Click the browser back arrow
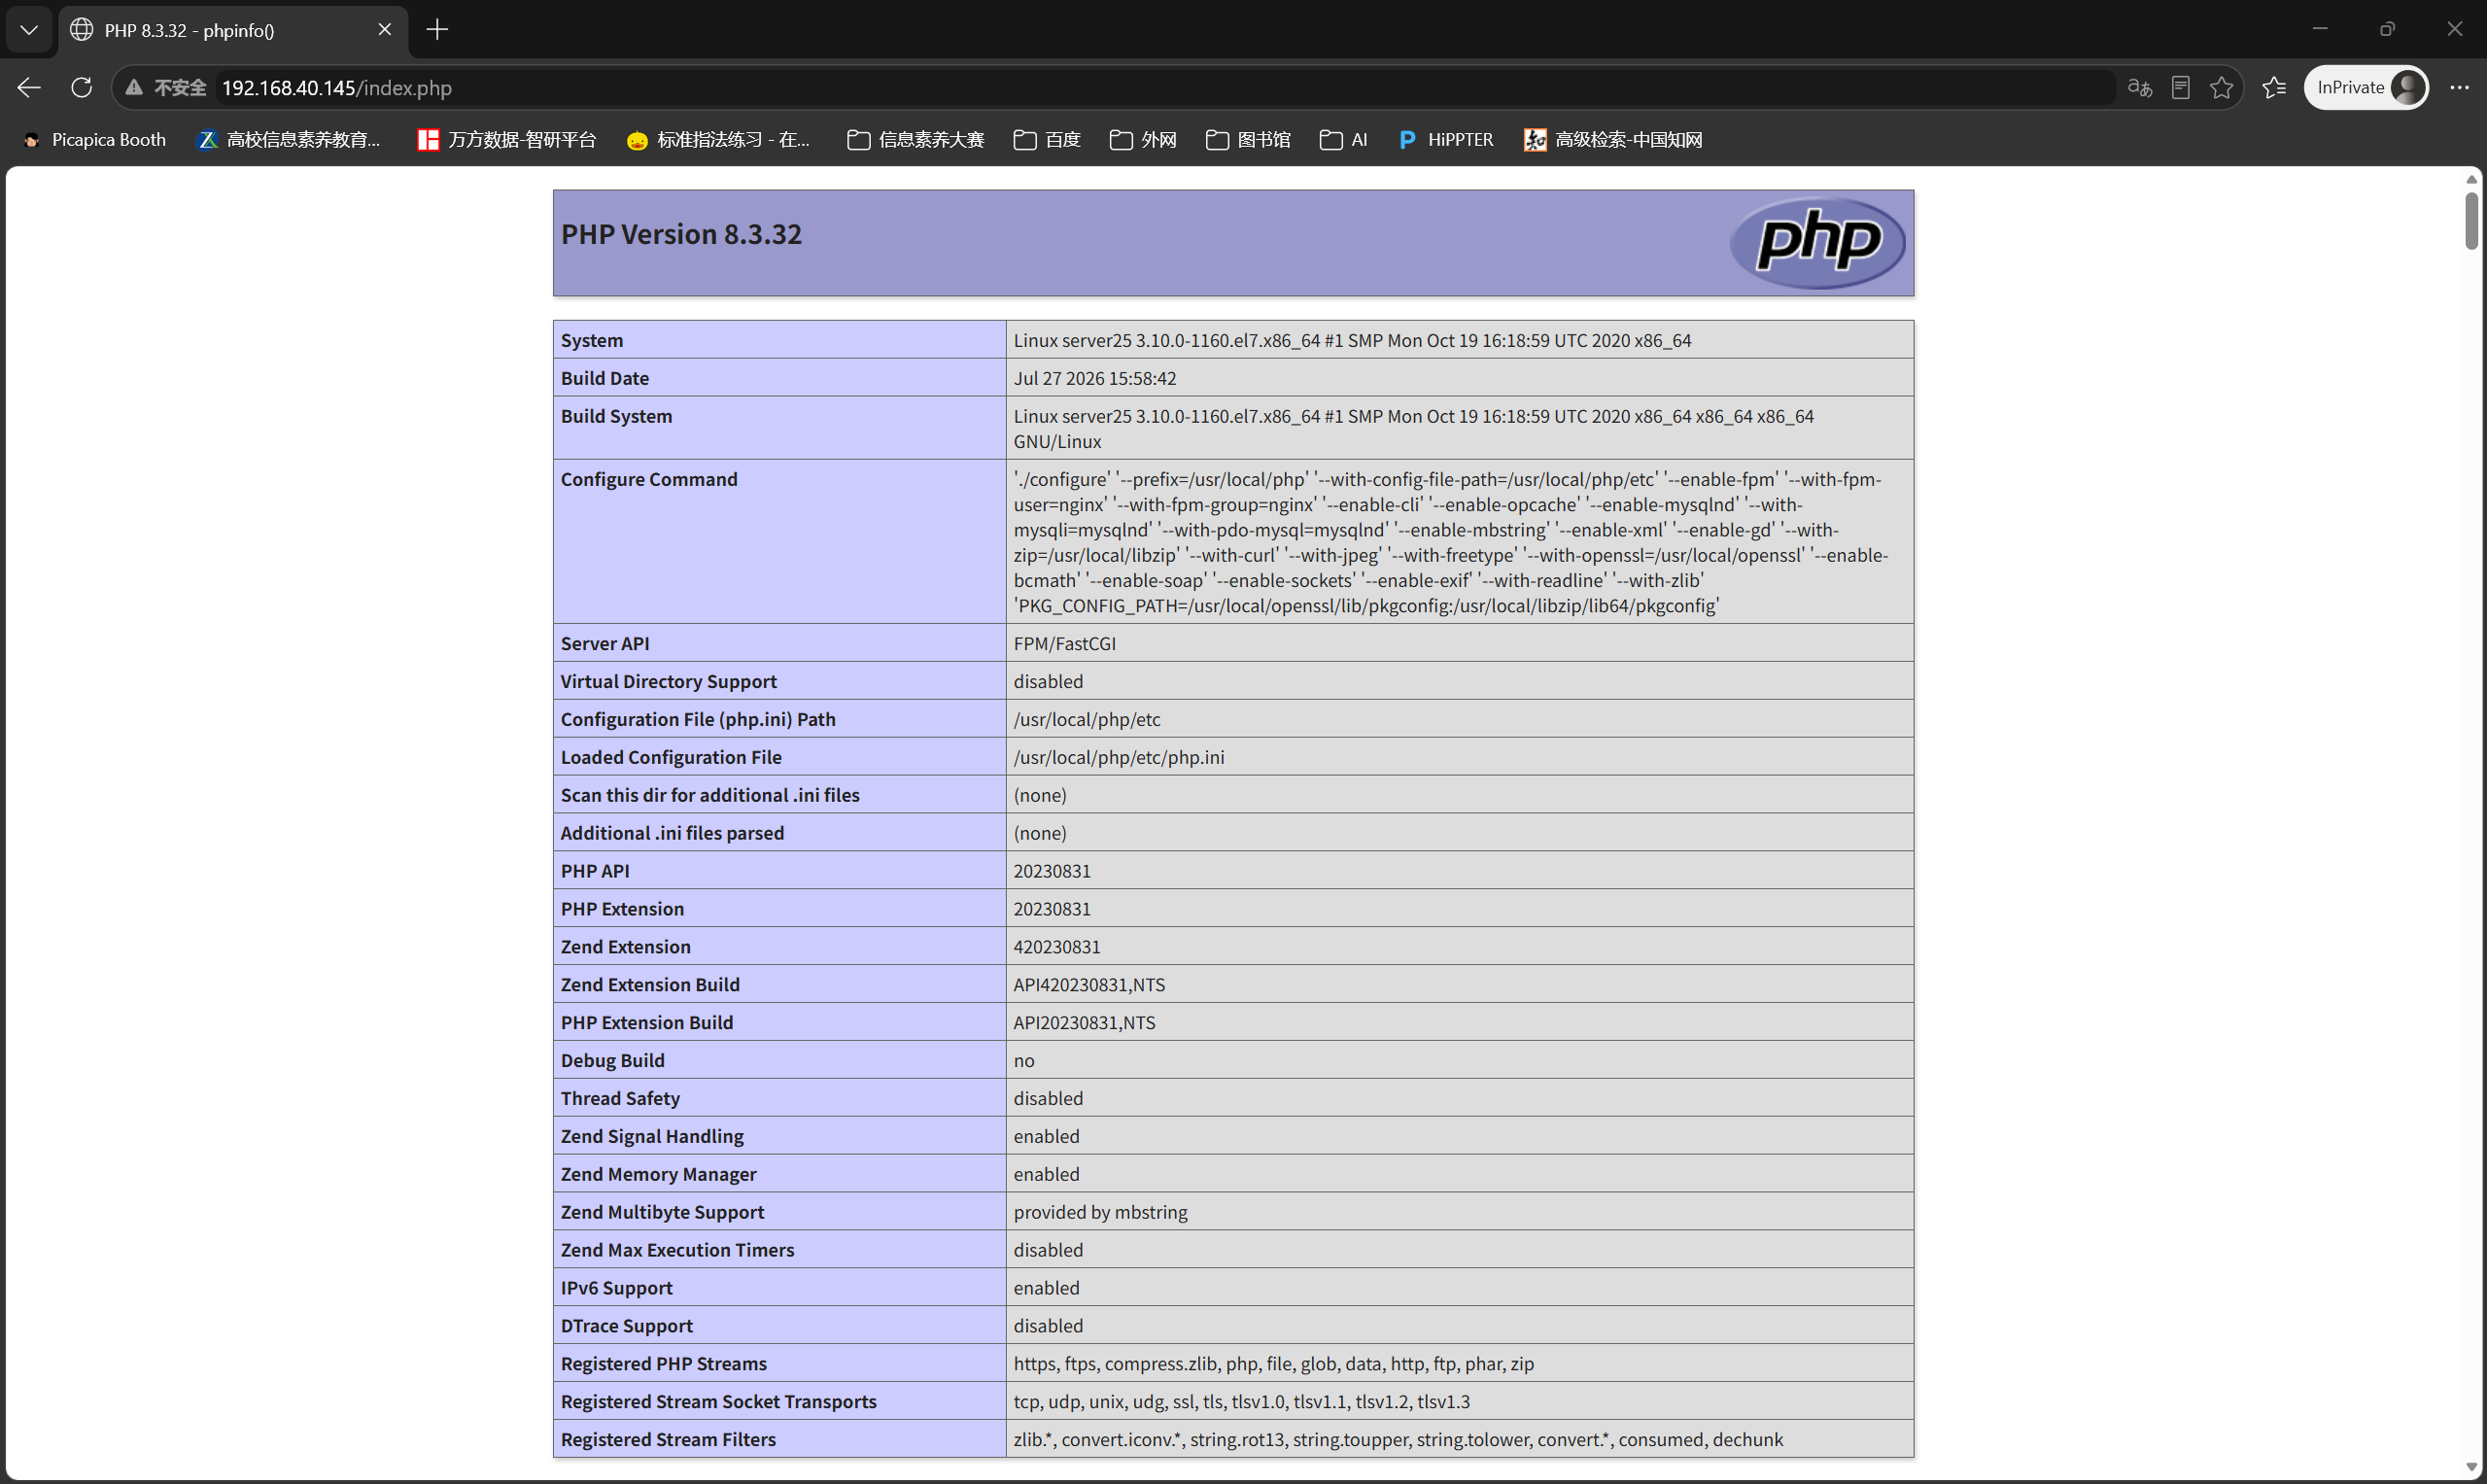2487x1484 pixels. [x=29, y=88]
